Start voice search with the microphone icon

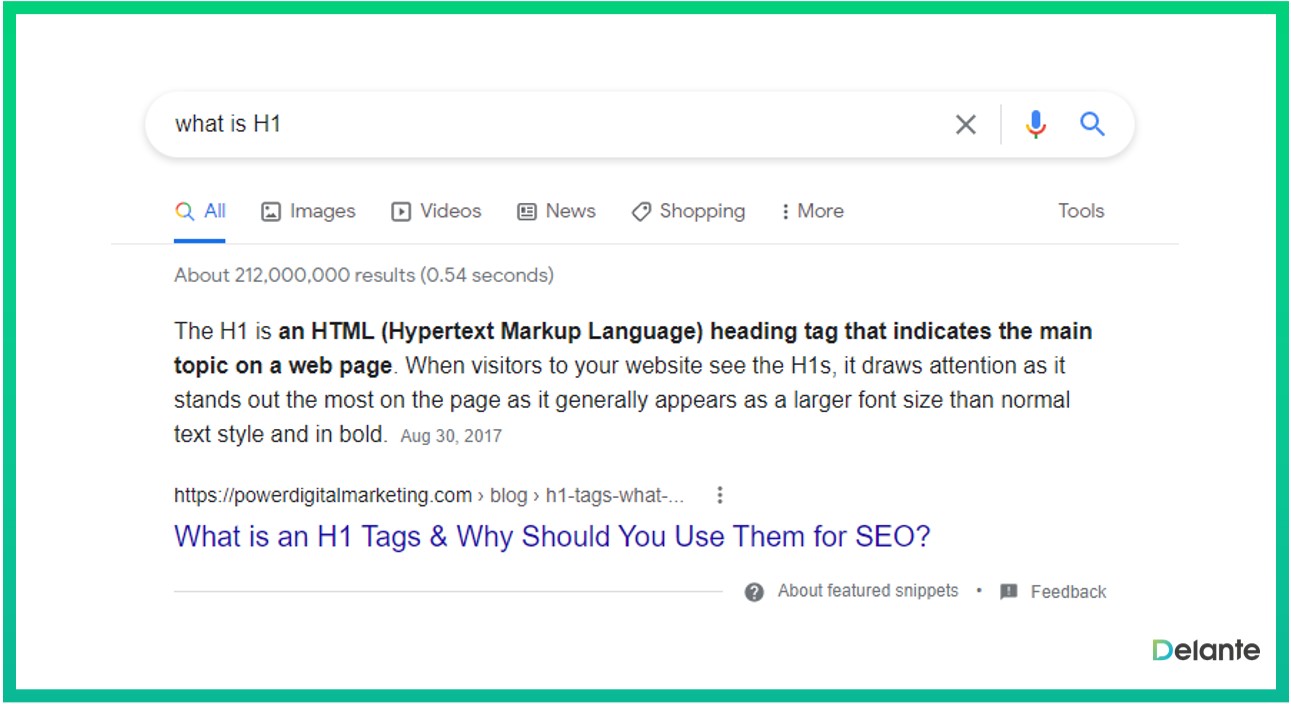tap(1035, 124)
